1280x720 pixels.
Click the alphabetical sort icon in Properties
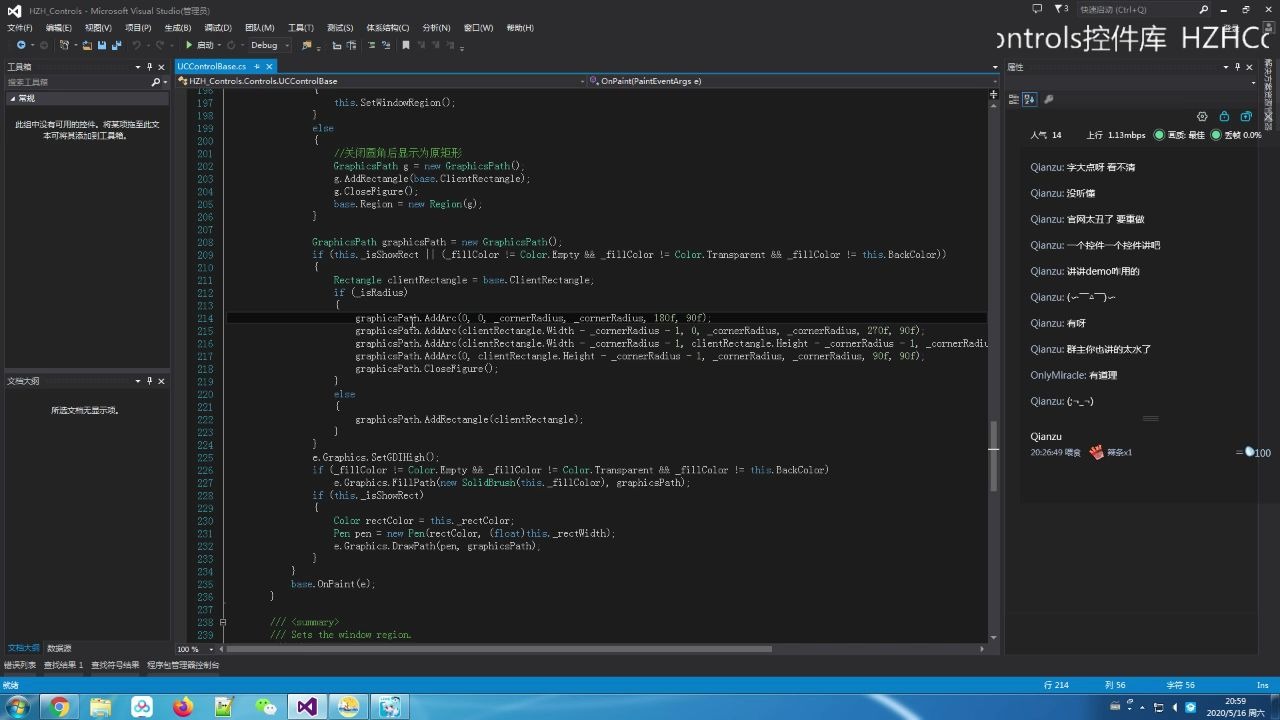pyautogui.click(x=1029, y=99)
